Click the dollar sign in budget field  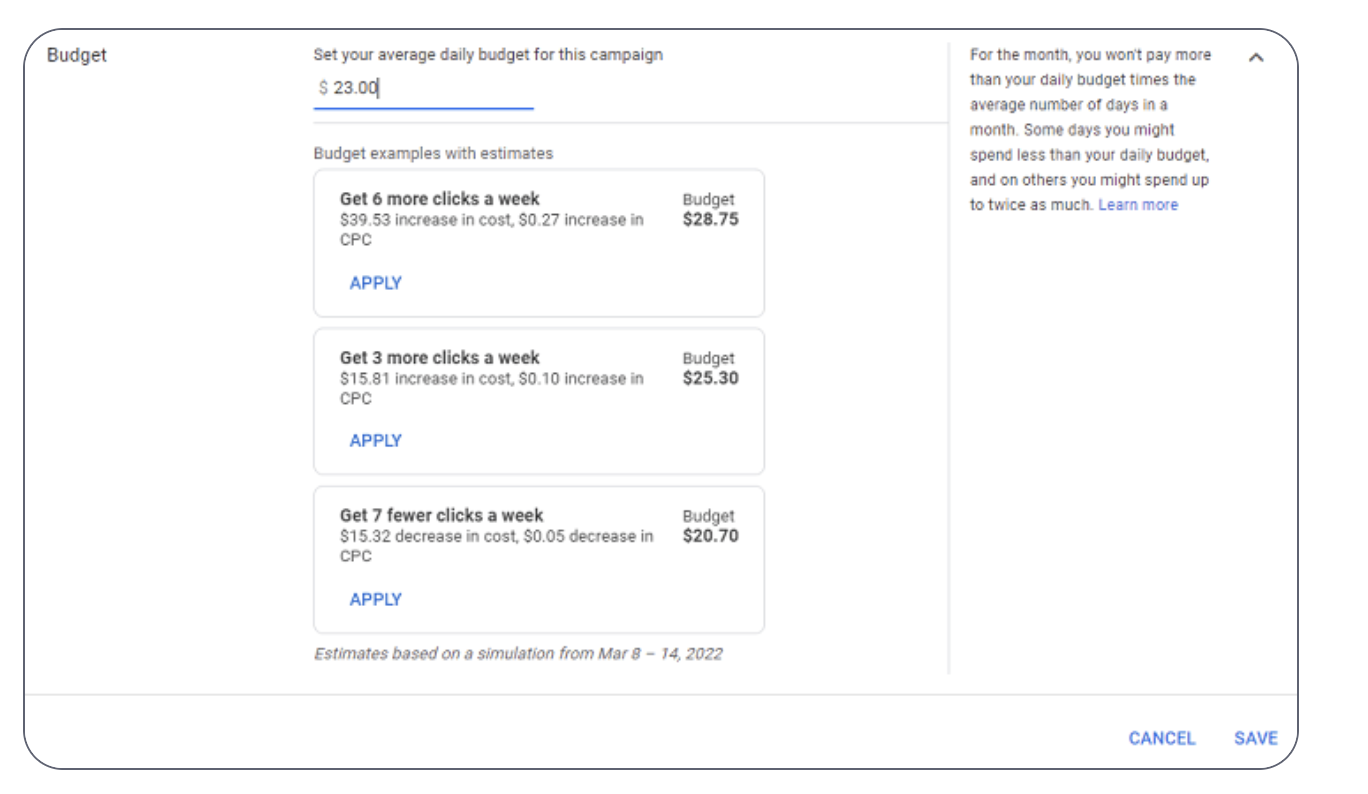click(323, 88)
